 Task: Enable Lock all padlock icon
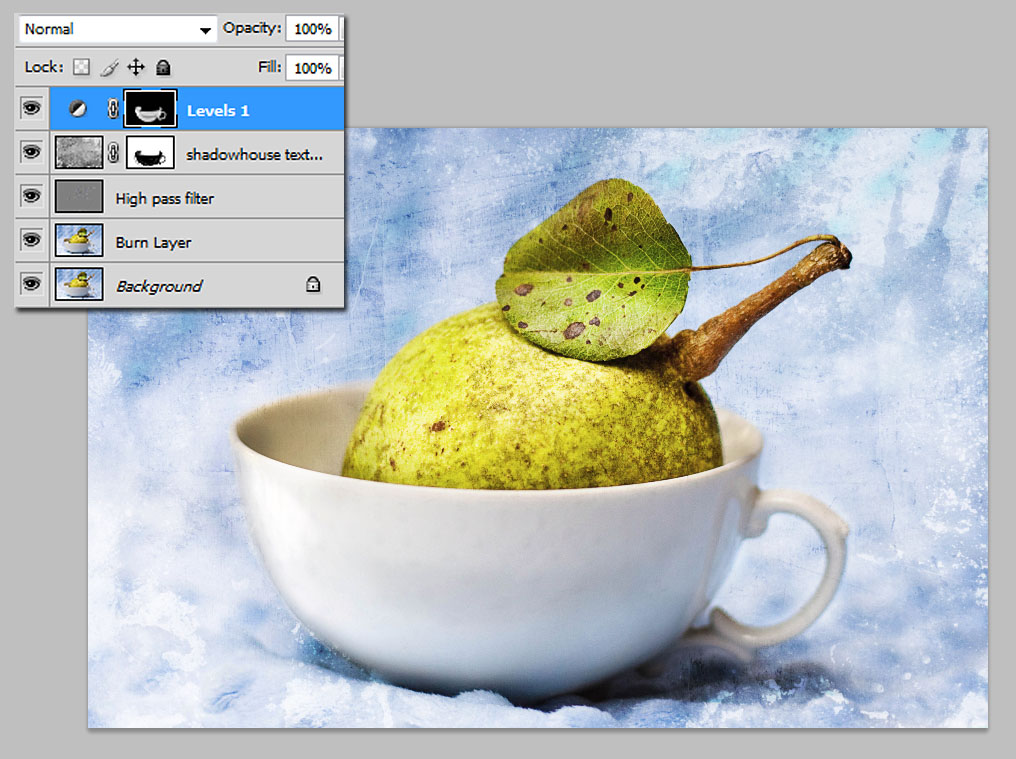161,67
